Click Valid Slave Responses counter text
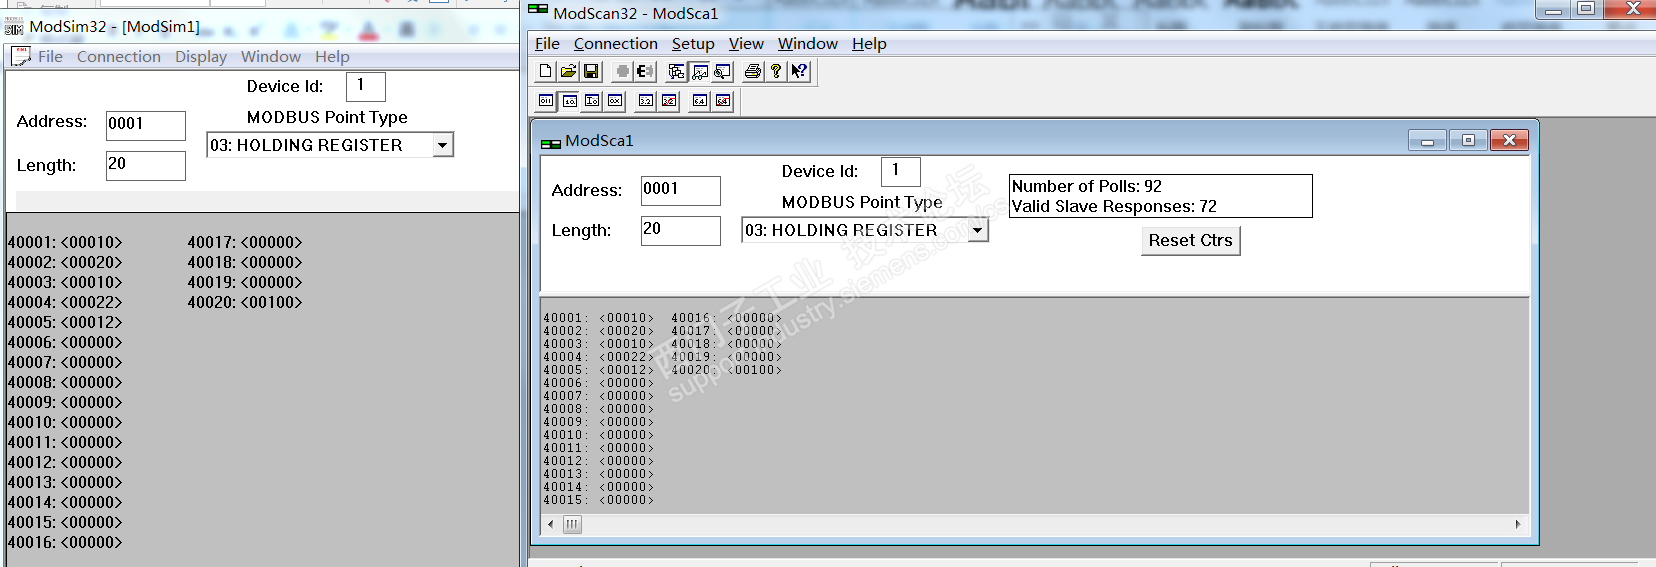Screen dimensions: 1656x567 coord(1114,206)
